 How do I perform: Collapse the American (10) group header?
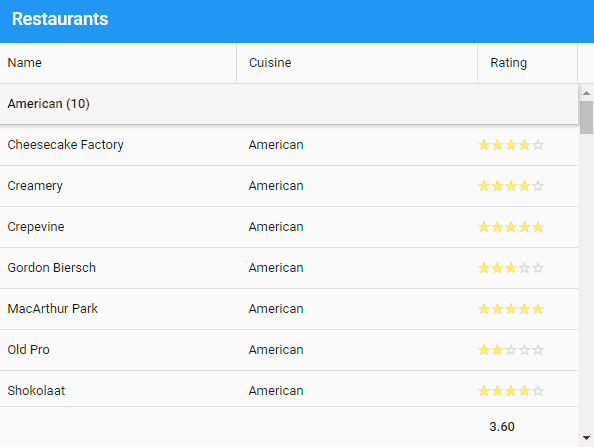pyautogui.click(x=289, y=104)
